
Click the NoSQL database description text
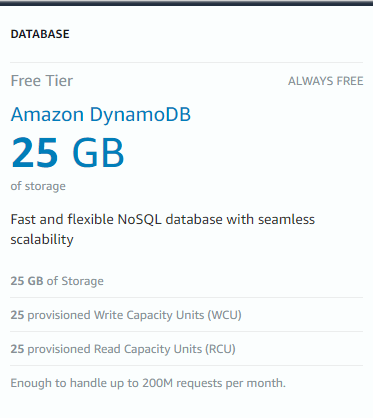pyautogui.click(x=163, y=229)
